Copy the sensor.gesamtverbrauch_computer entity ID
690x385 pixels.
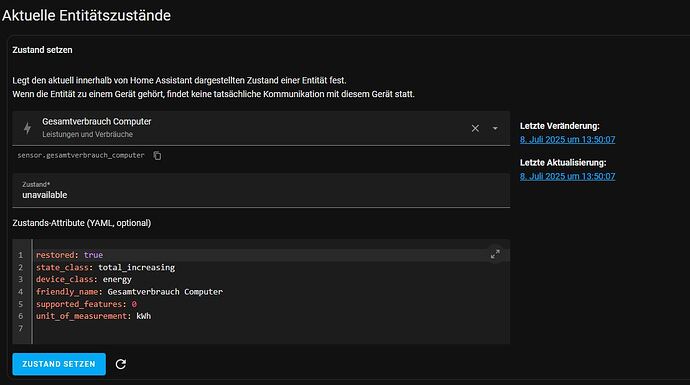(157, 155)
